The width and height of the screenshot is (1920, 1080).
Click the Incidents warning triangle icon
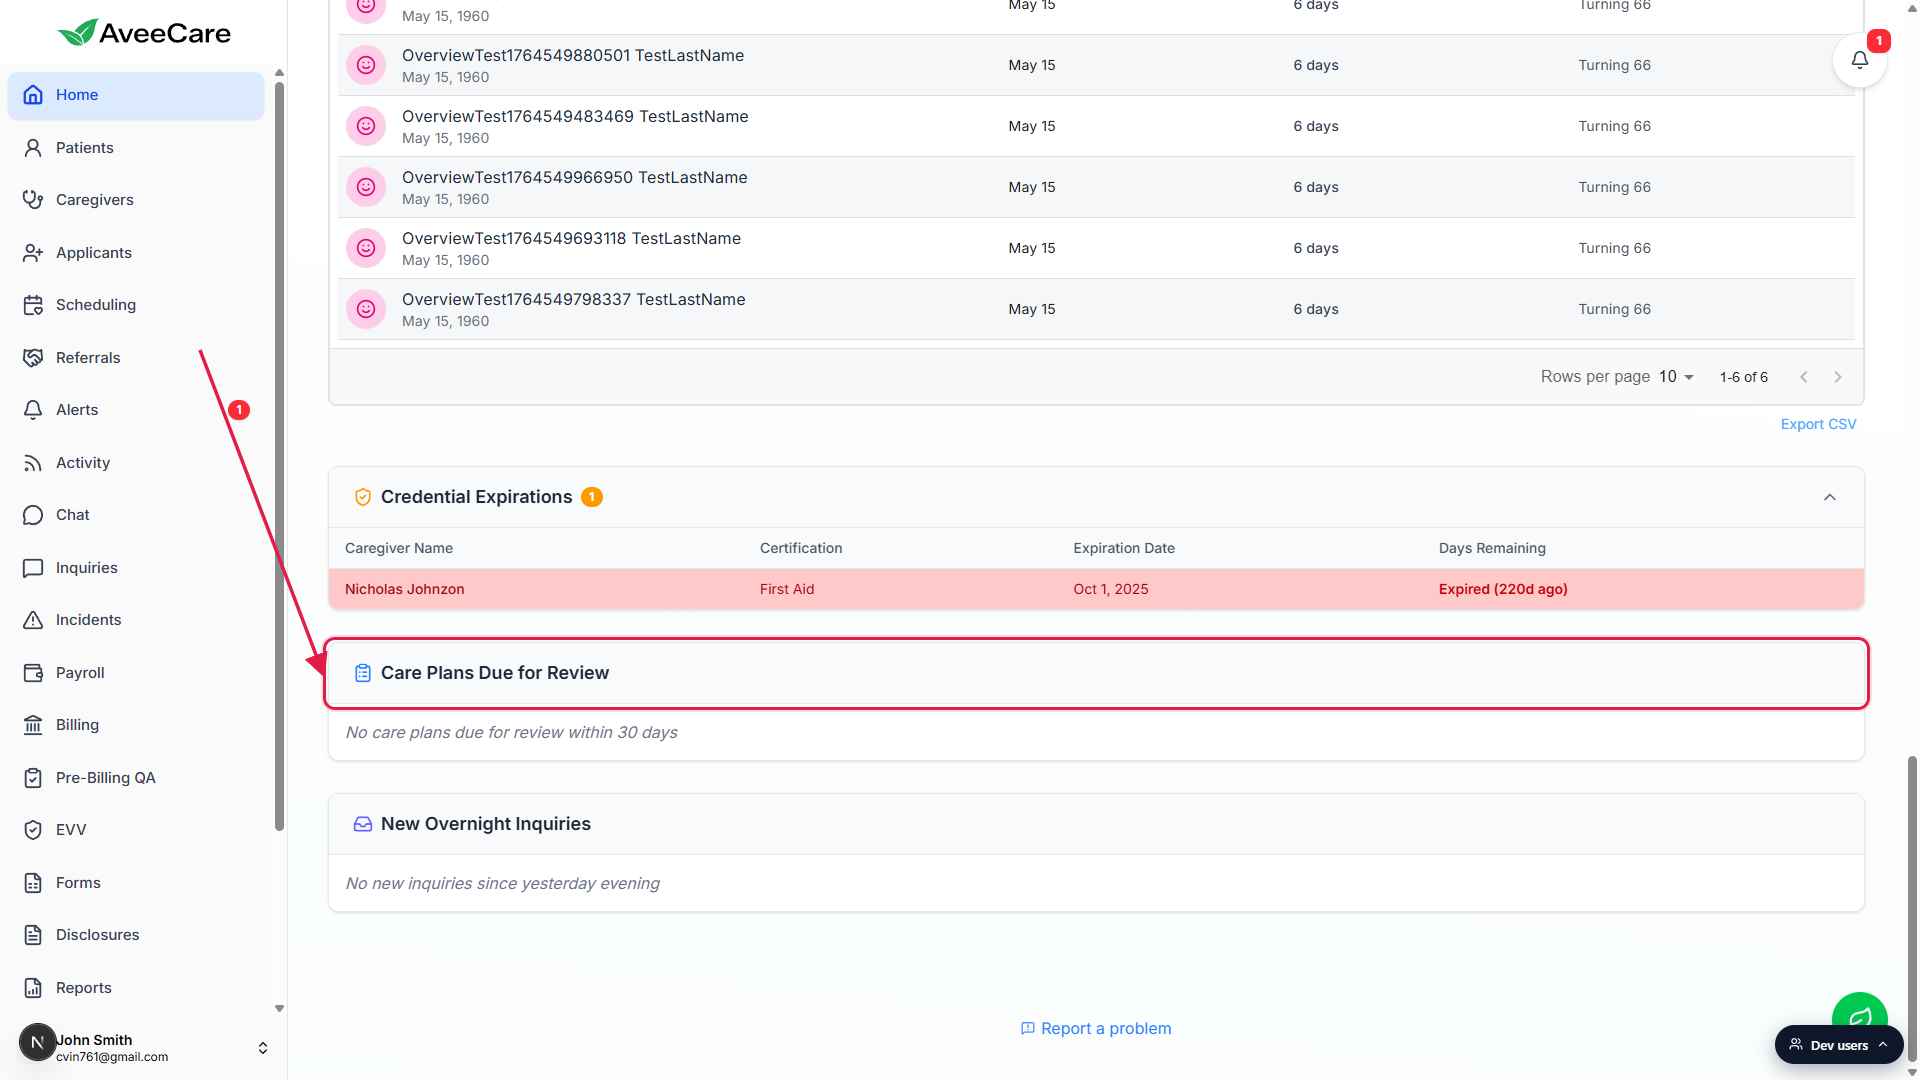click(x=33, y=620)
